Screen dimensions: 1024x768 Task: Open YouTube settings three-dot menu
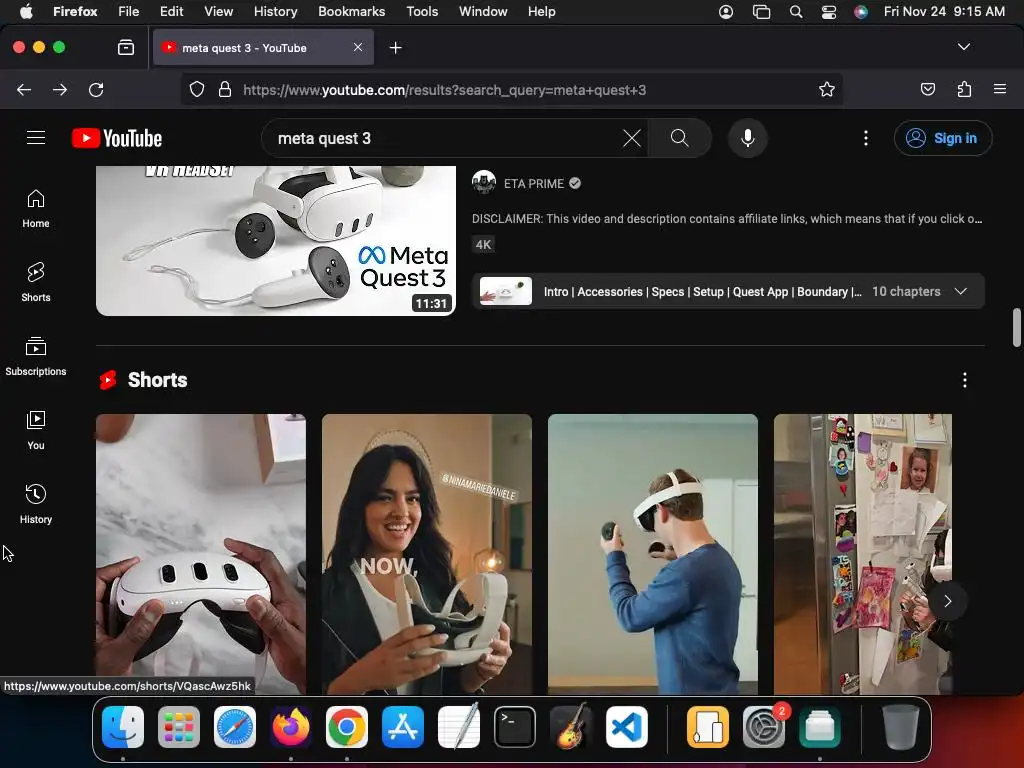point(866,138)
